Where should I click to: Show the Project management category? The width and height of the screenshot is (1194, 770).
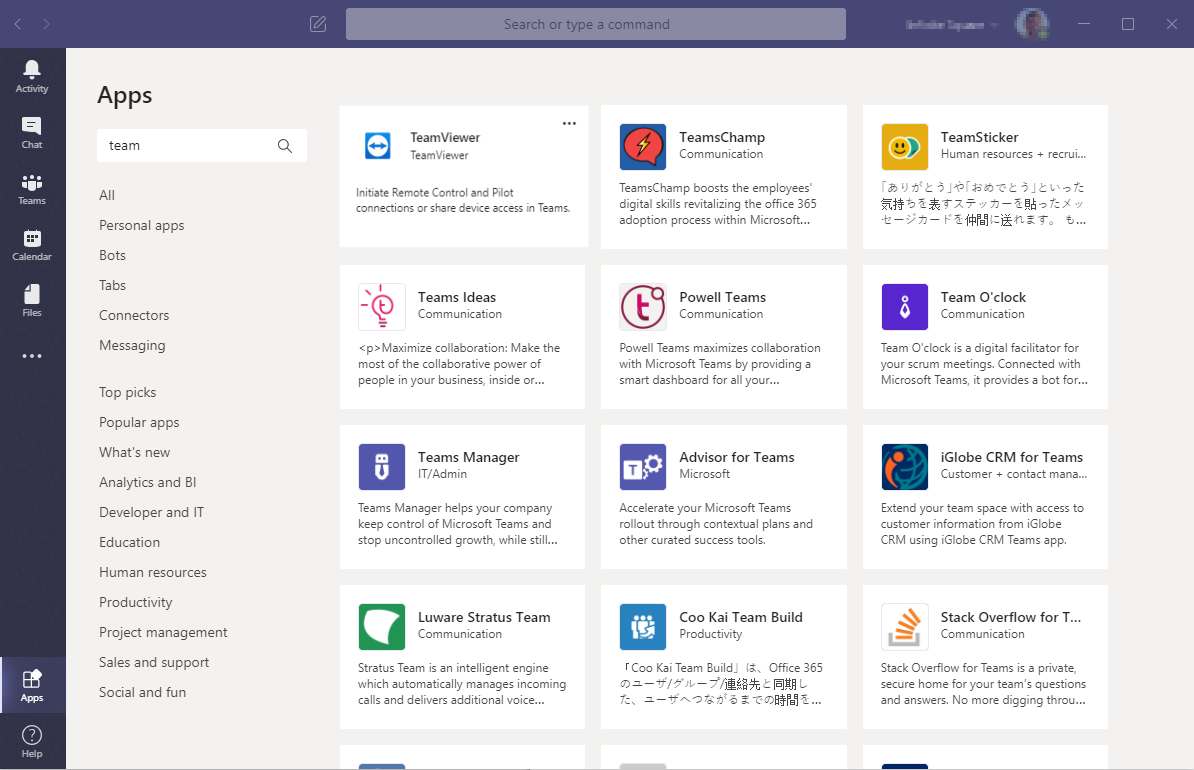click(163, 632)
